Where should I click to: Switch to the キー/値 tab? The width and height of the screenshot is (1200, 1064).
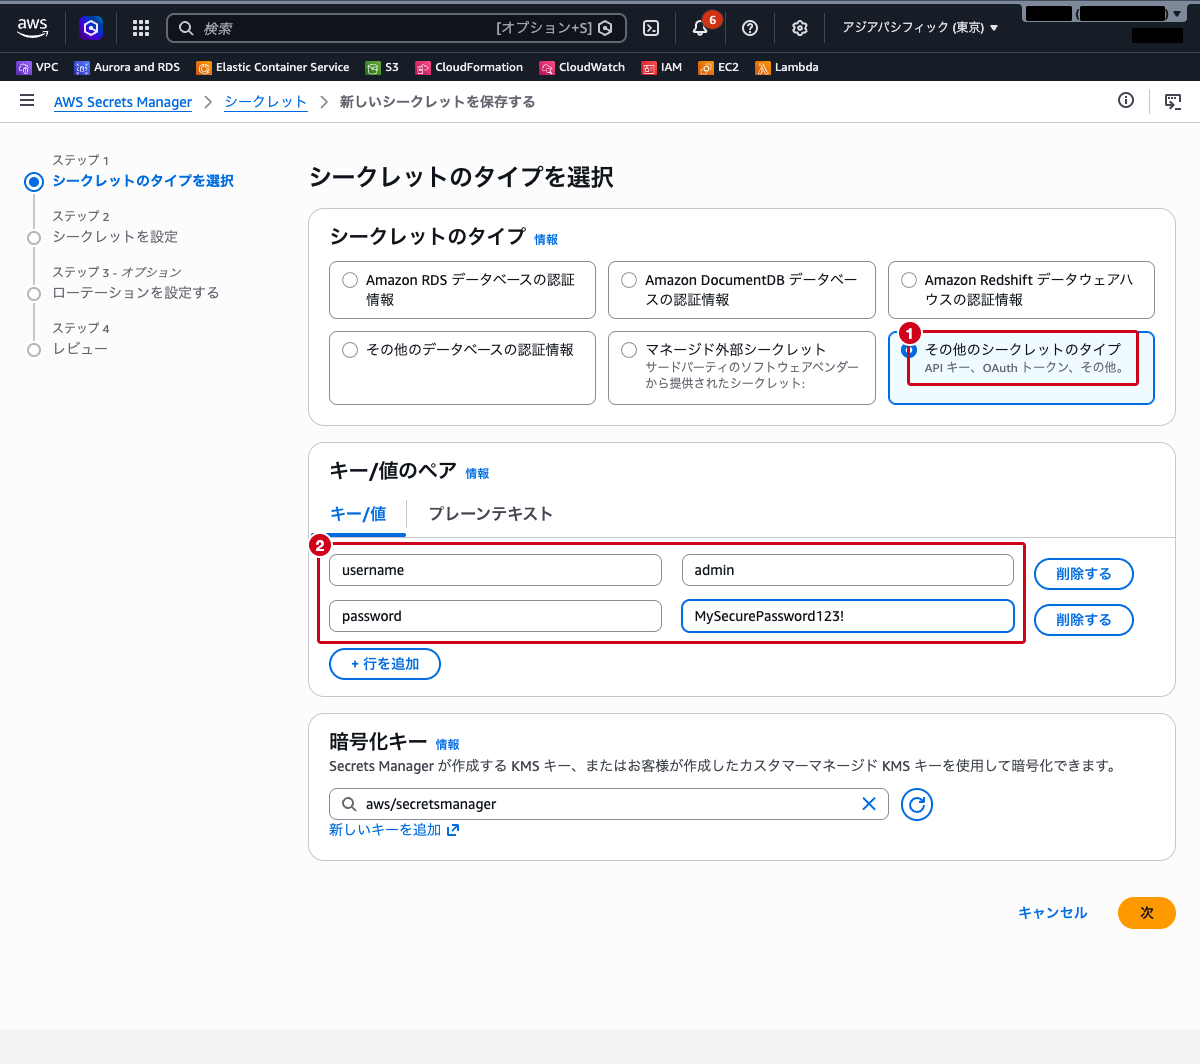(x=358, y=514)
